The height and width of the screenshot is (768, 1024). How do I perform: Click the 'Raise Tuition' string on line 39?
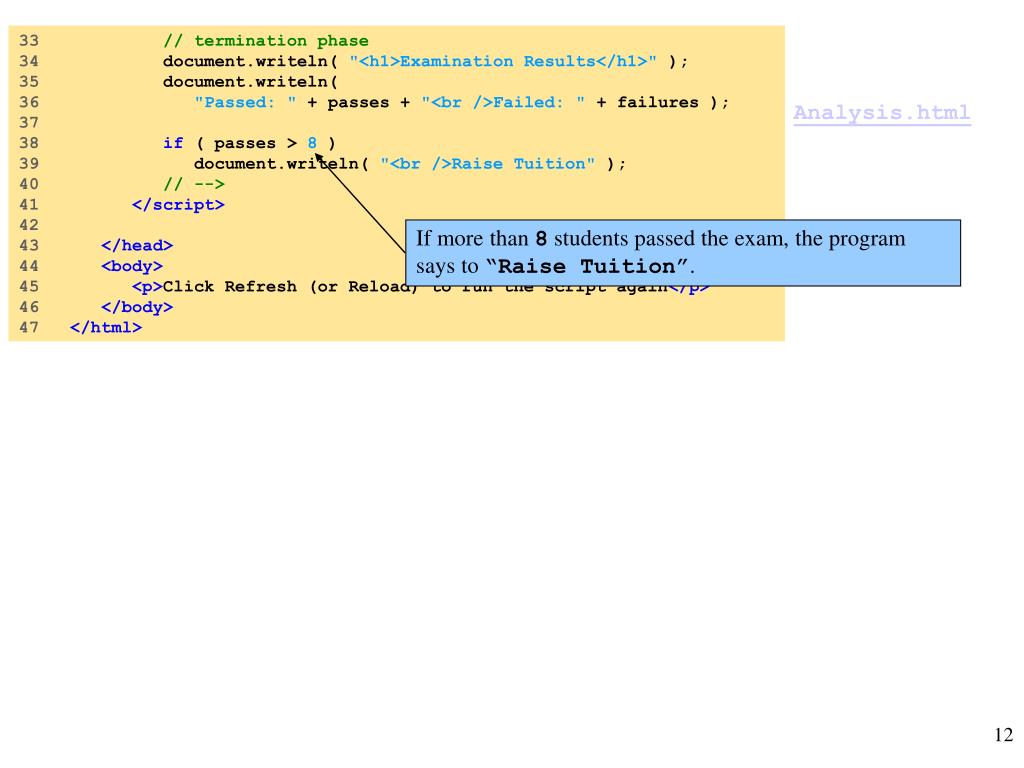pos(487,164)
